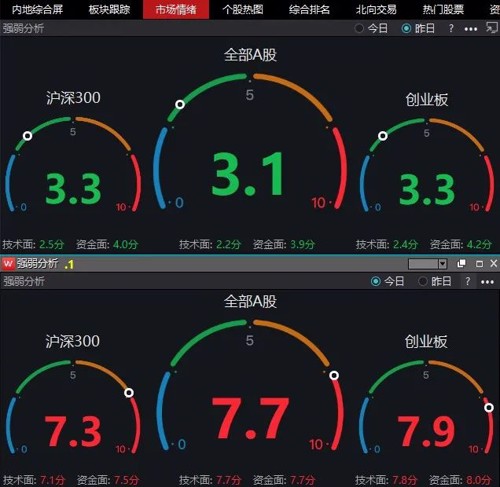The height and width of the screenshot is (487, 500).
Task: Open help question mark in top panel
Action: pos(451,28)
